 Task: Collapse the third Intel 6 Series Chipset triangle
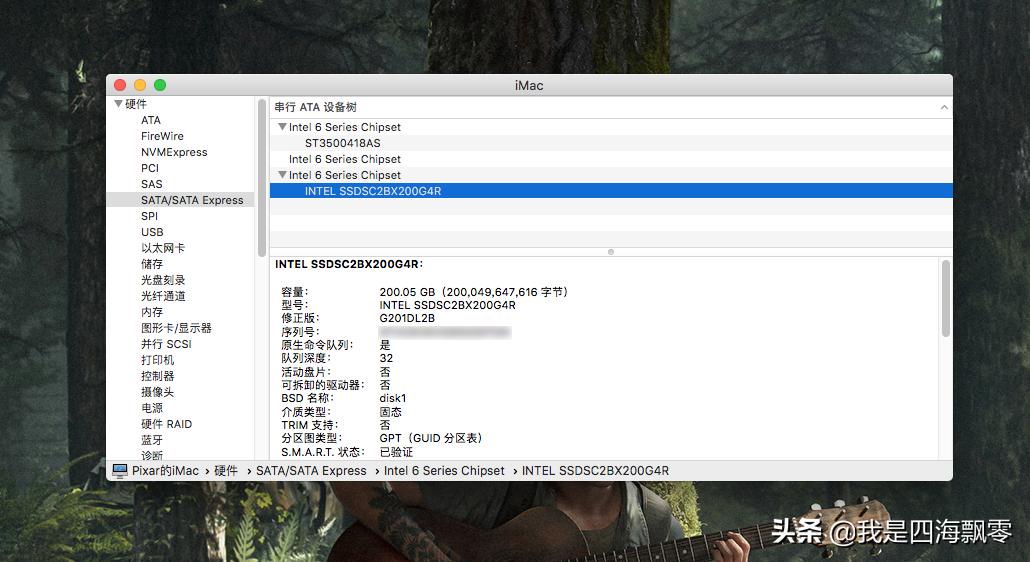point(282,175)
